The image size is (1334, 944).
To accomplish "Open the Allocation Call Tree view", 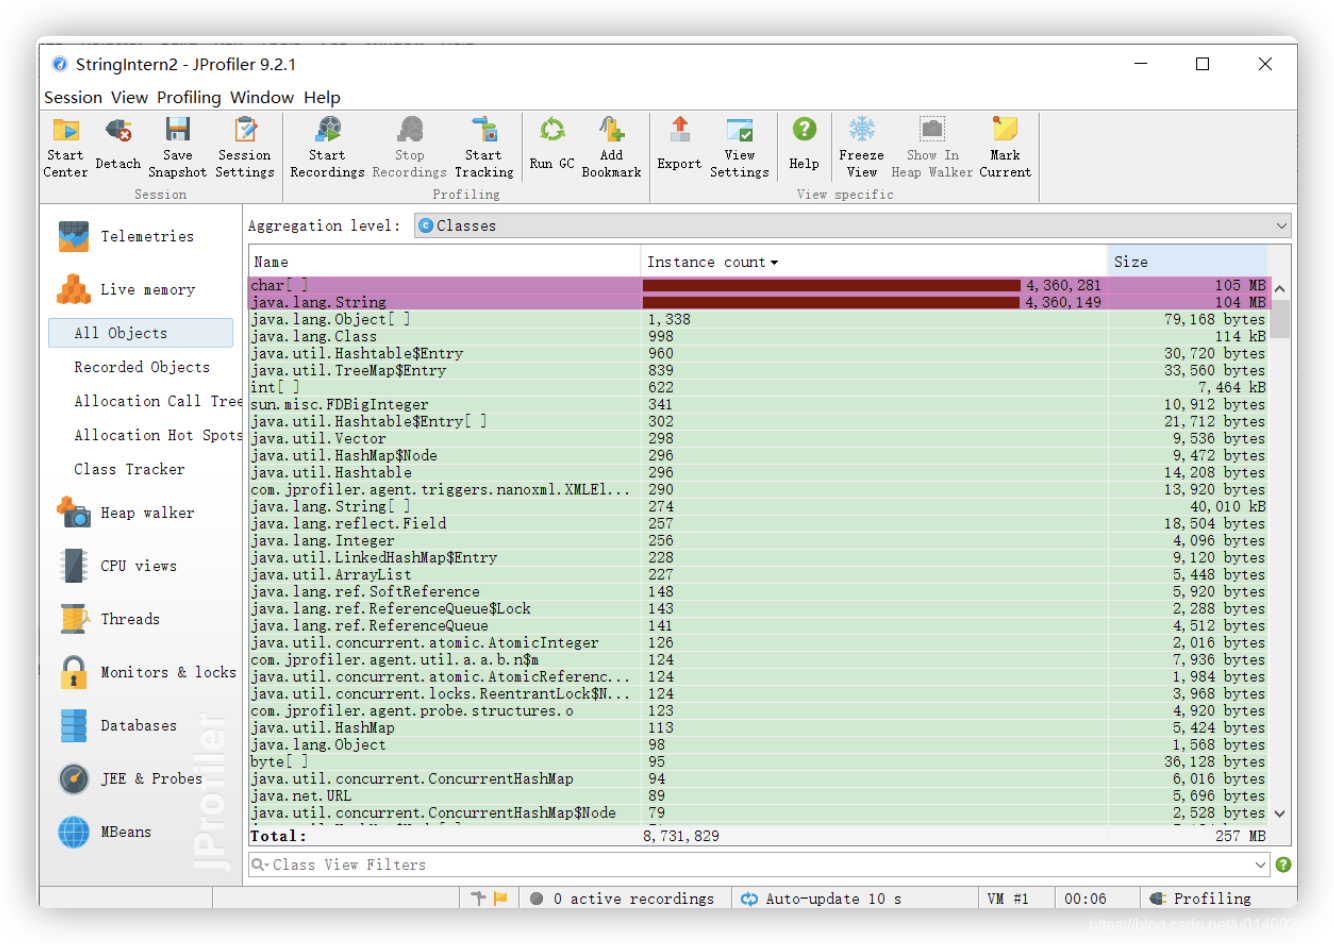I will coord(158,401).
